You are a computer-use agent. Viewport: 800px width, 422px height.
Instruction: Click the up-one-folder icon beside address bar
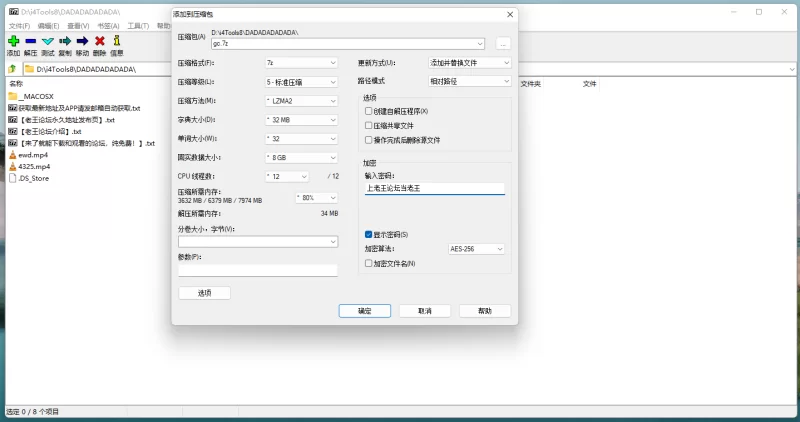click(12, 69)
